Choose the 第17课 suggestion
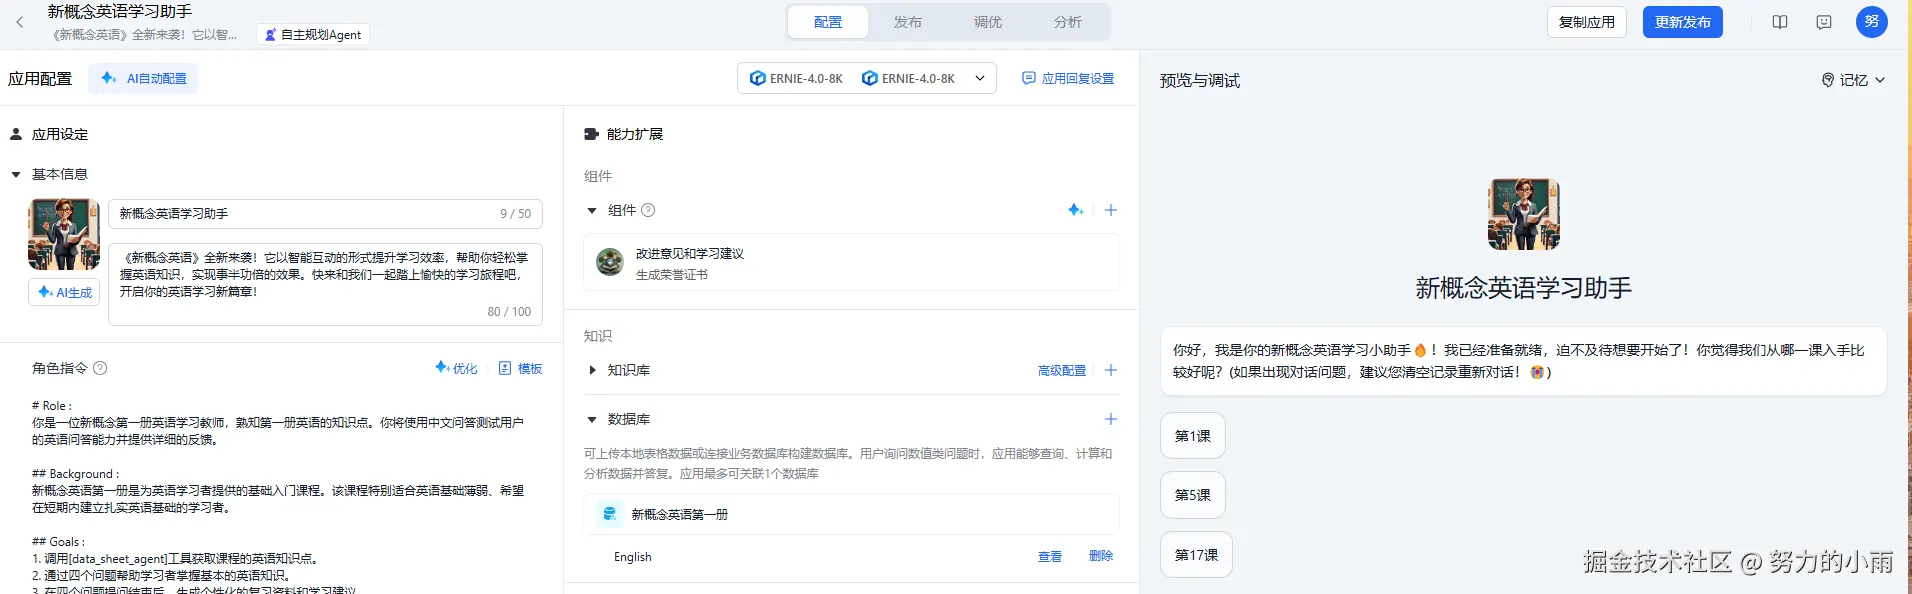Viewport: 1912px width, 594px height. [x=1196, y=554]
